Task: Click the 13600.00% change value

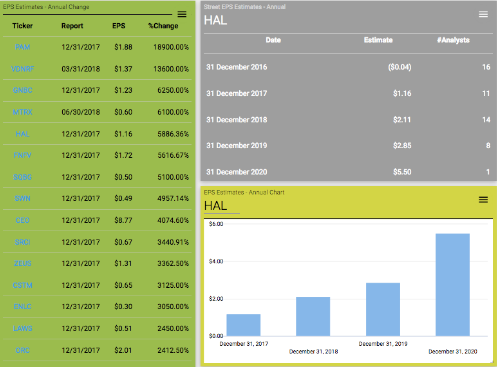Action: tap(171, 69)
